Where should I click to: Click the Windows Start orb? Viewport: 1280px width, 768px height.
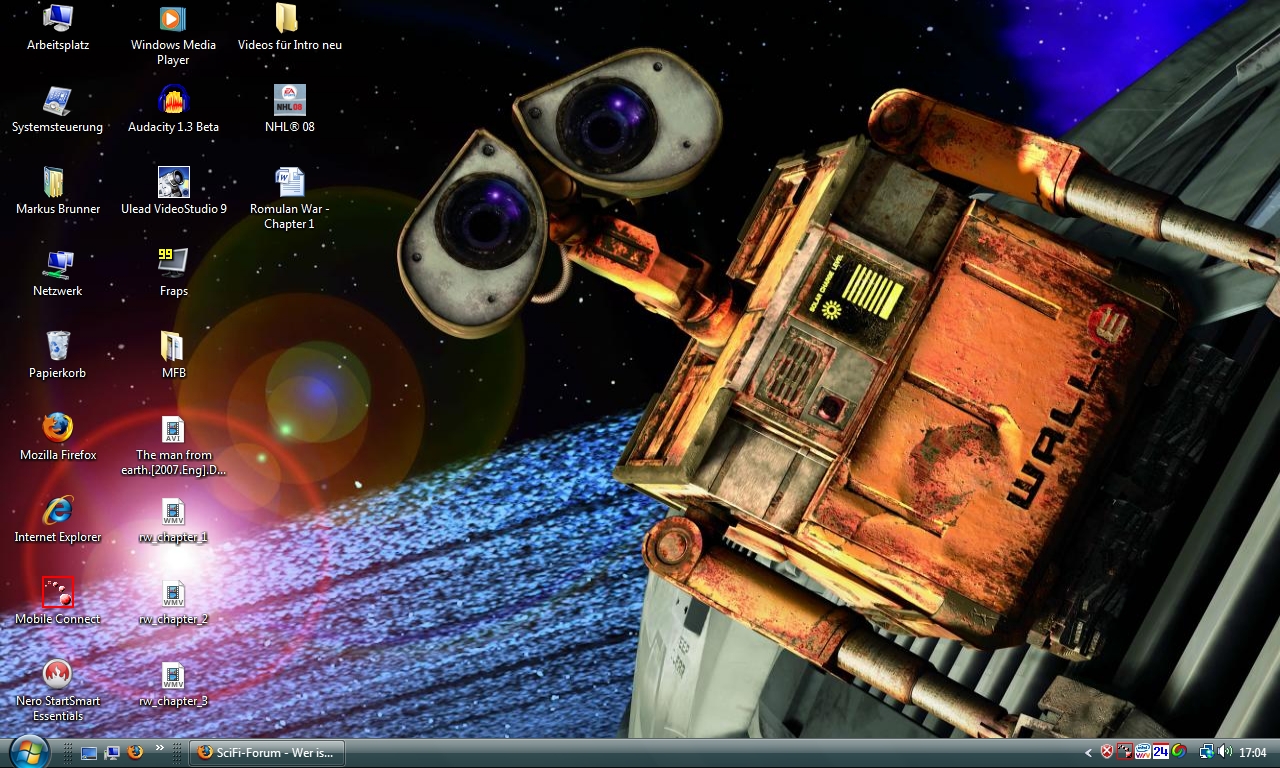[x=28, y=751]
